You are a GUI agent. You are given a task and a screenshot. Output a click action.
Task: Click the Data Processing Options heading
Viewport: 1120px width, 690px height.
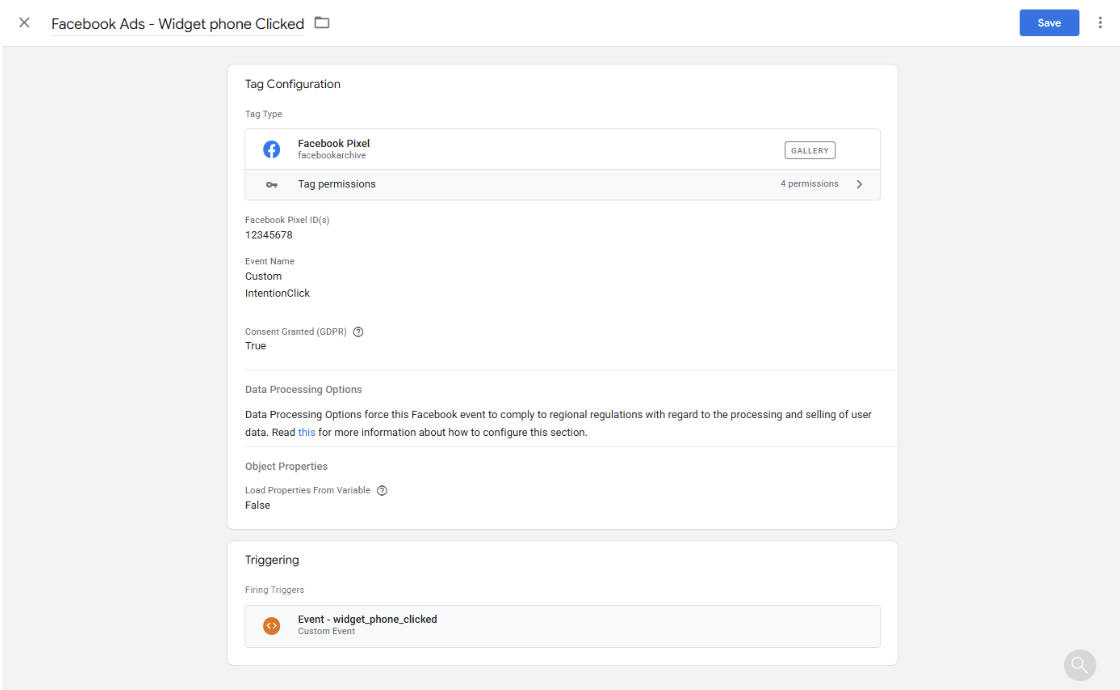click(x=304, y=389)
